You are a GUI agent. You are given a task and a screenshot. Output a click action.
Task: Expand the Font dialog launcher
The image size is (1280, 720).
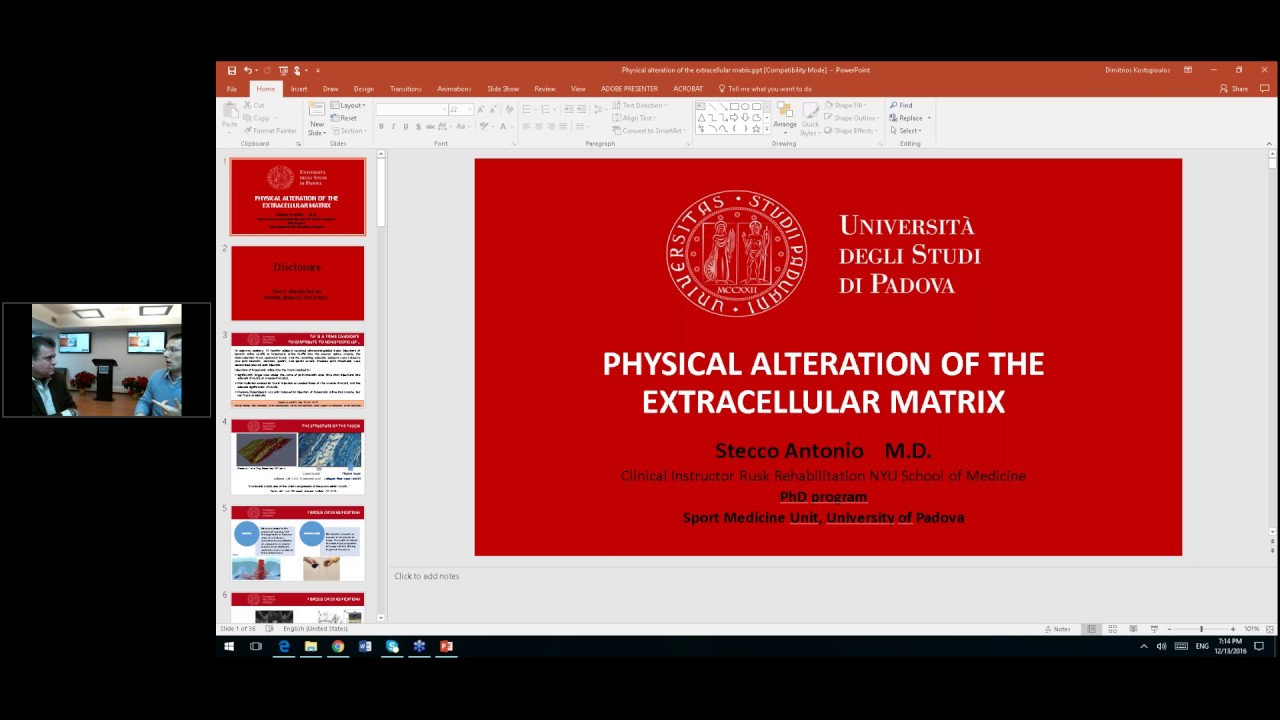[513, 144]
